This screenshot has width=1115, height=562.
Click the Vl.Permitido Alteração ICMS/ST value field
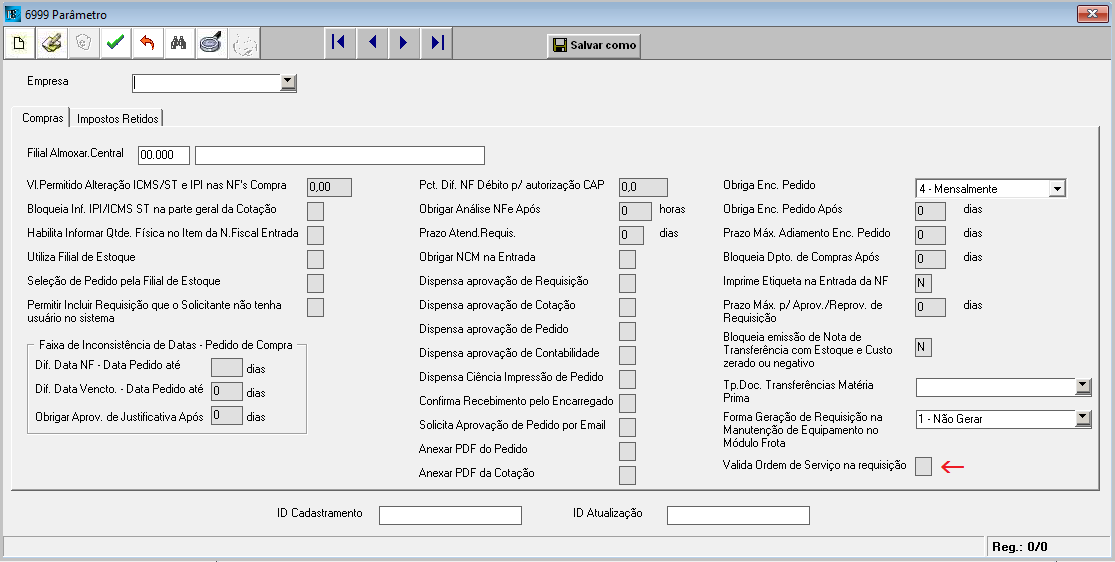pyautogui.click(x=329, y=187)
